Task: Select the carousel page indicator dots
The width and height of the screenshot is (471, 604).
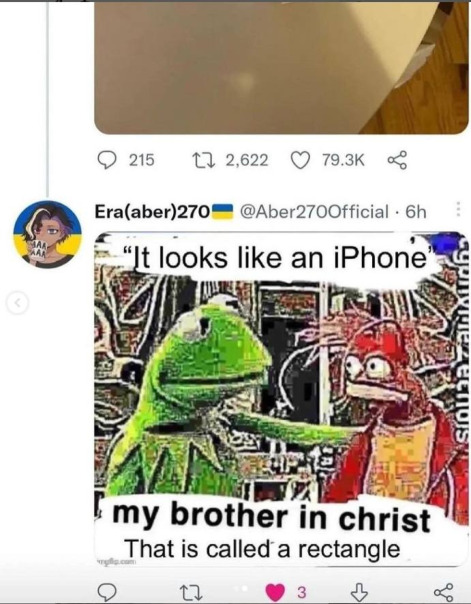Action: (x=240, y=588)
